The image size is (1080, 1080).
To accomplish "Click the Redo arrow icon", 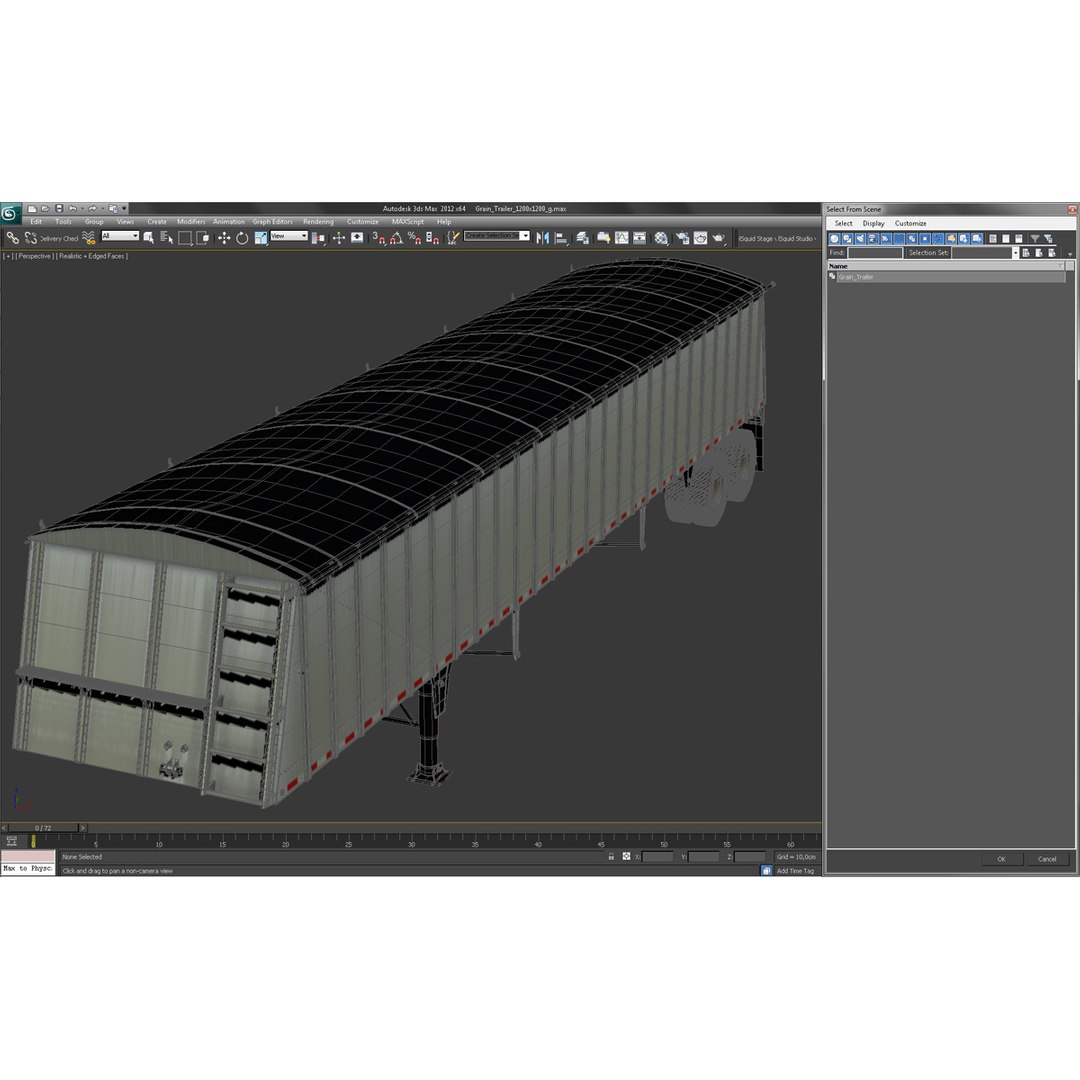I will click(92, 209).
